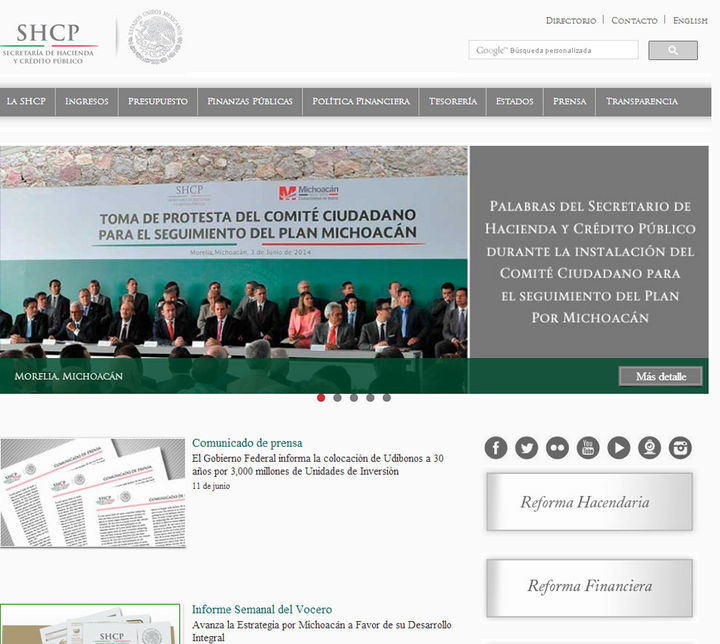The width and height of the screenshot is (720, 644).
Task: Switch to the third carousel slide dot
Action: [x=354, y=398]
